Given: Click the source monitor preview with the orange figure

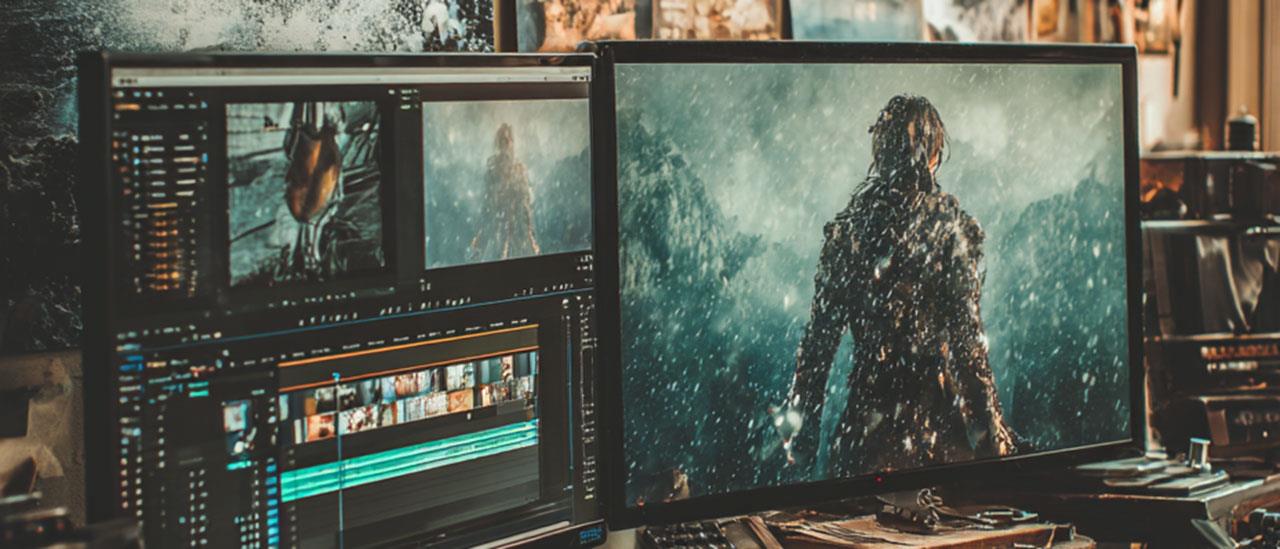Looking at the screenshot, I should [x=304, y=190].
